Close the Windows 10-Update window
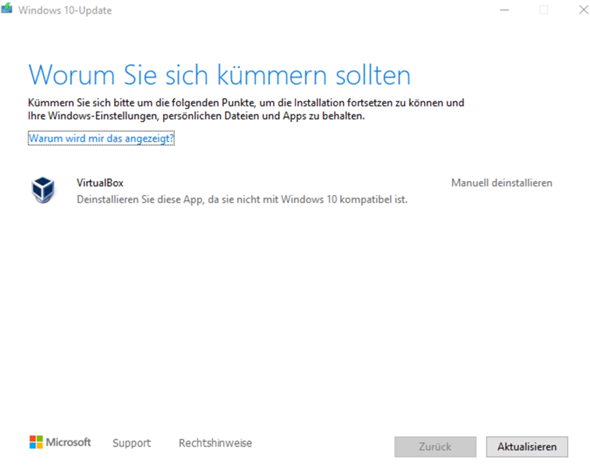 (x=583, y=10)
